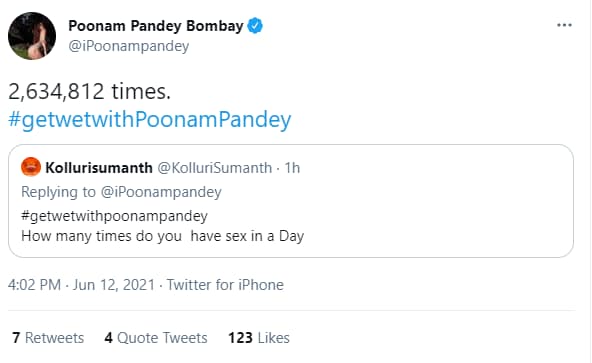Open the Kollurisumanth name in quoted tweet

click(99, 168)
